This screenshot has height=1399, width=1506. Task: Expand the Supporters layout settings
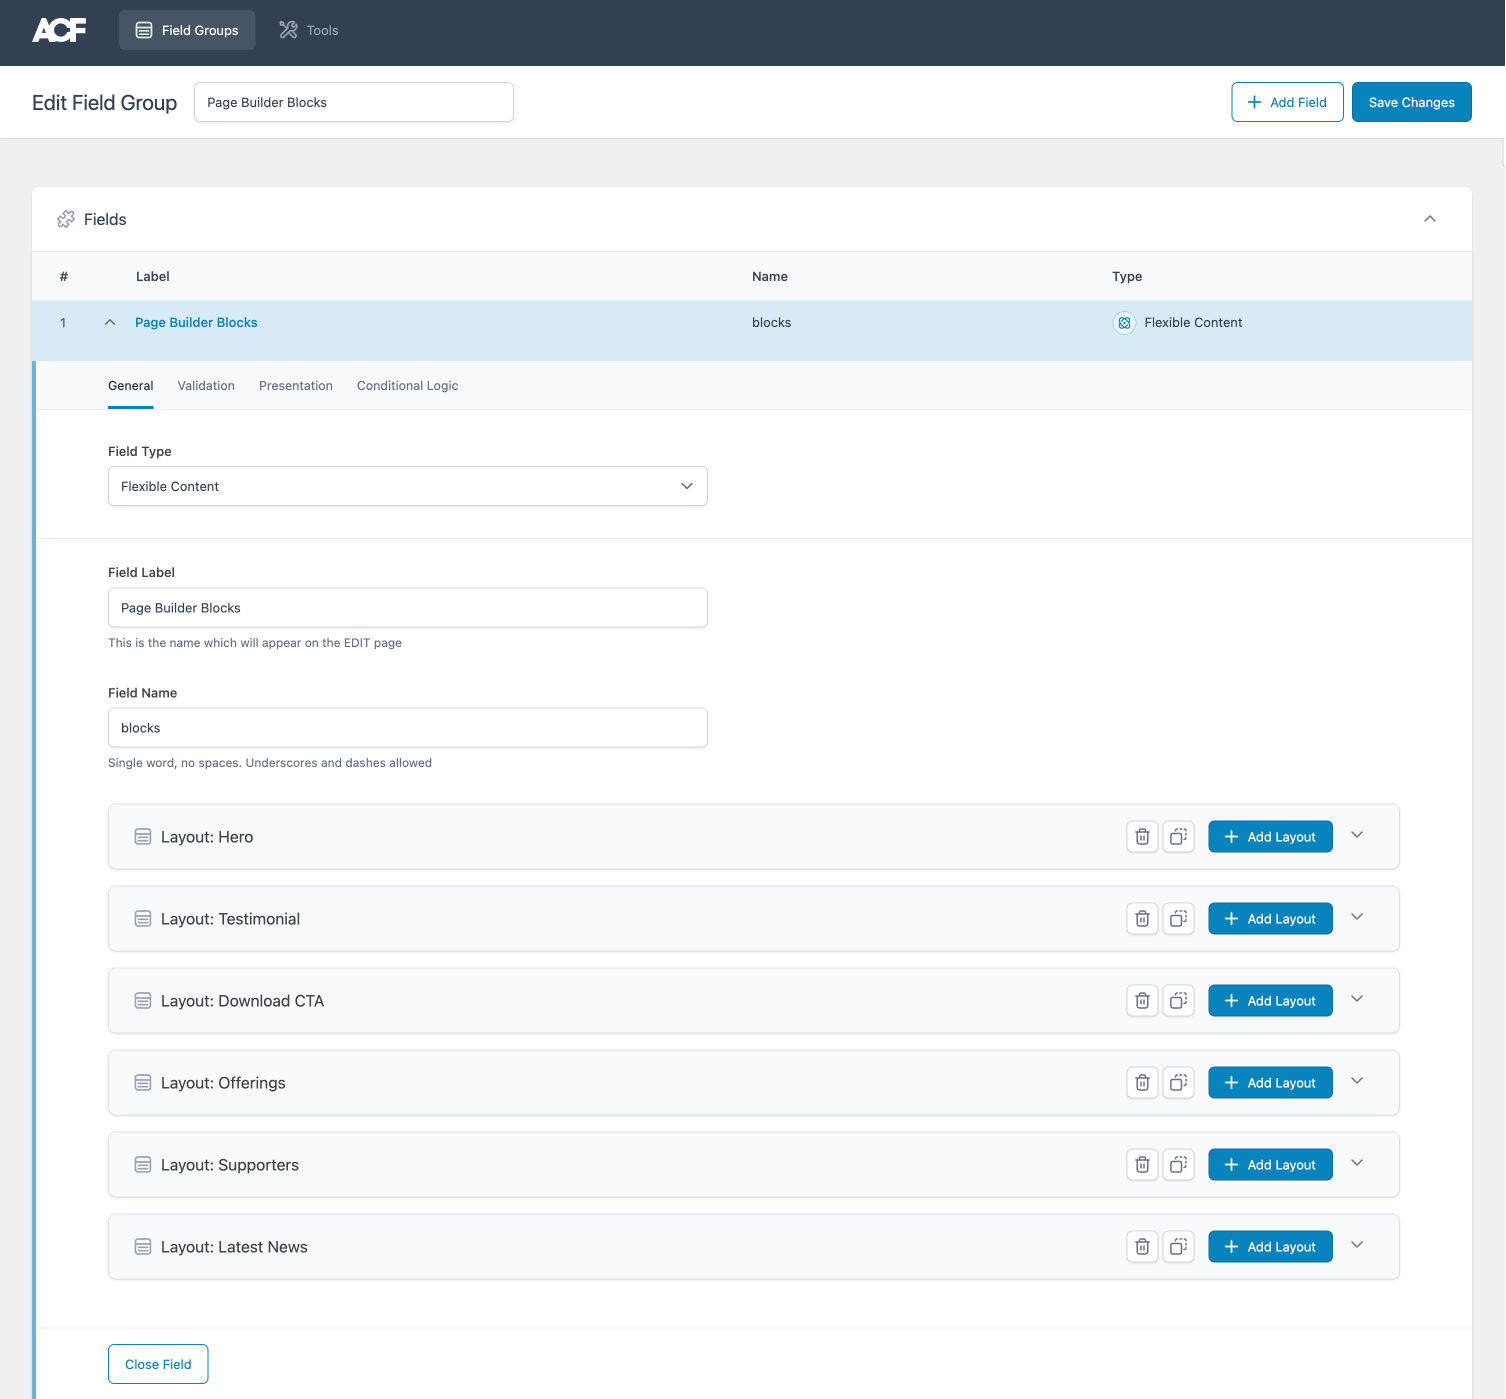click(x=1357, y=1163)
